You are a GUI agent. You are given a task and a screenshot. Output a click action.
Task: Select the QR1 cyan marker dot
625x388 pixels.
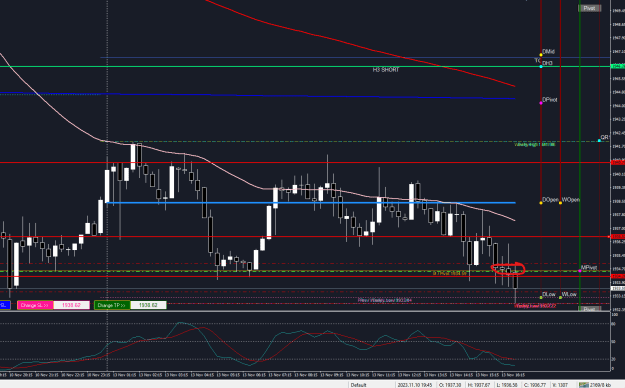[599, 140]
